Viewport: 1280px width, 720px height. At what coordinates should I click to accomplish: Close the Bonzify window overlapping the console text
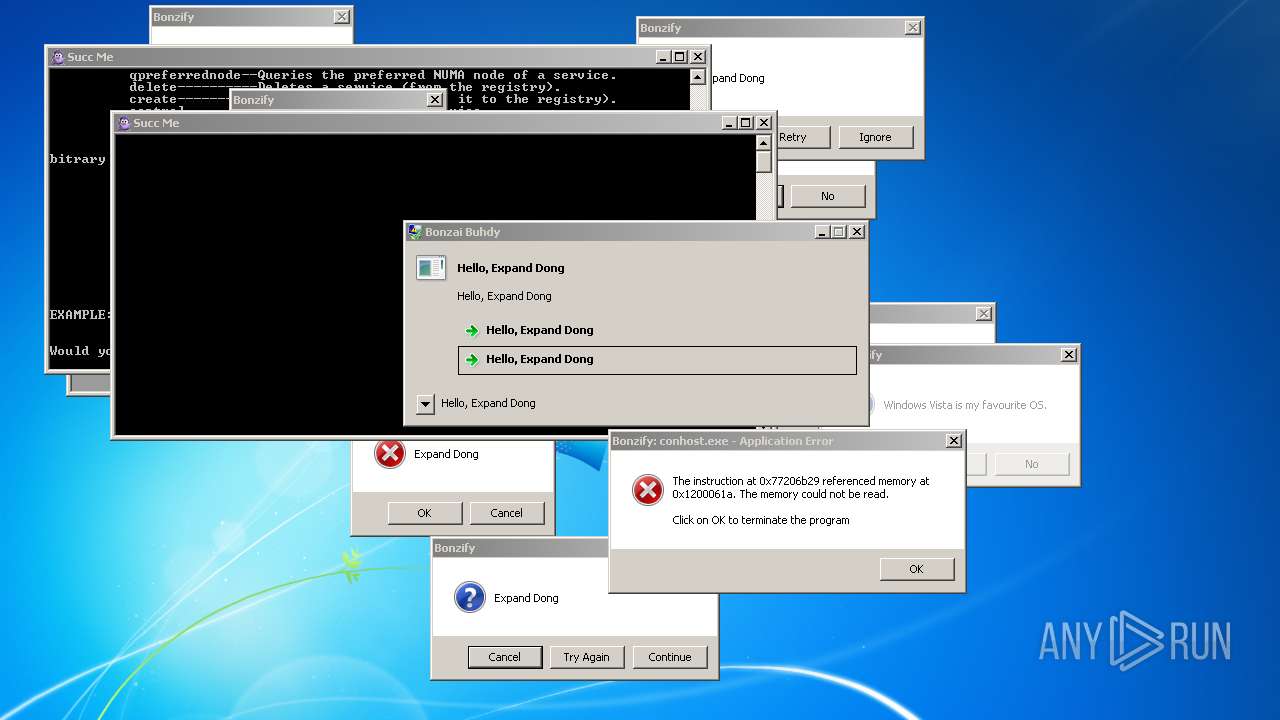434,100
